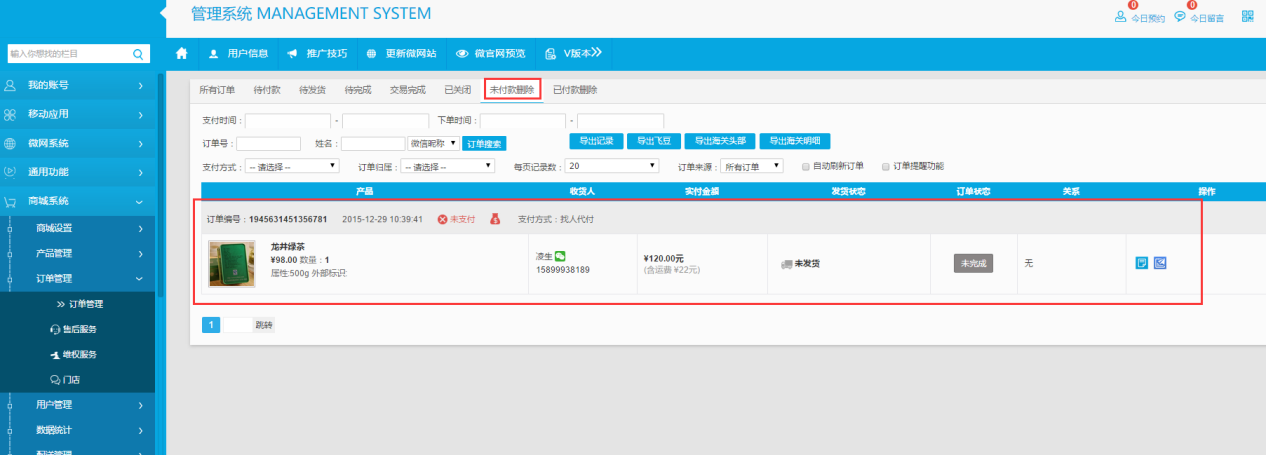This screenshot has width=1266, height=455.
Task: Click the 导出飞豆 button
Action: point(654,141)
